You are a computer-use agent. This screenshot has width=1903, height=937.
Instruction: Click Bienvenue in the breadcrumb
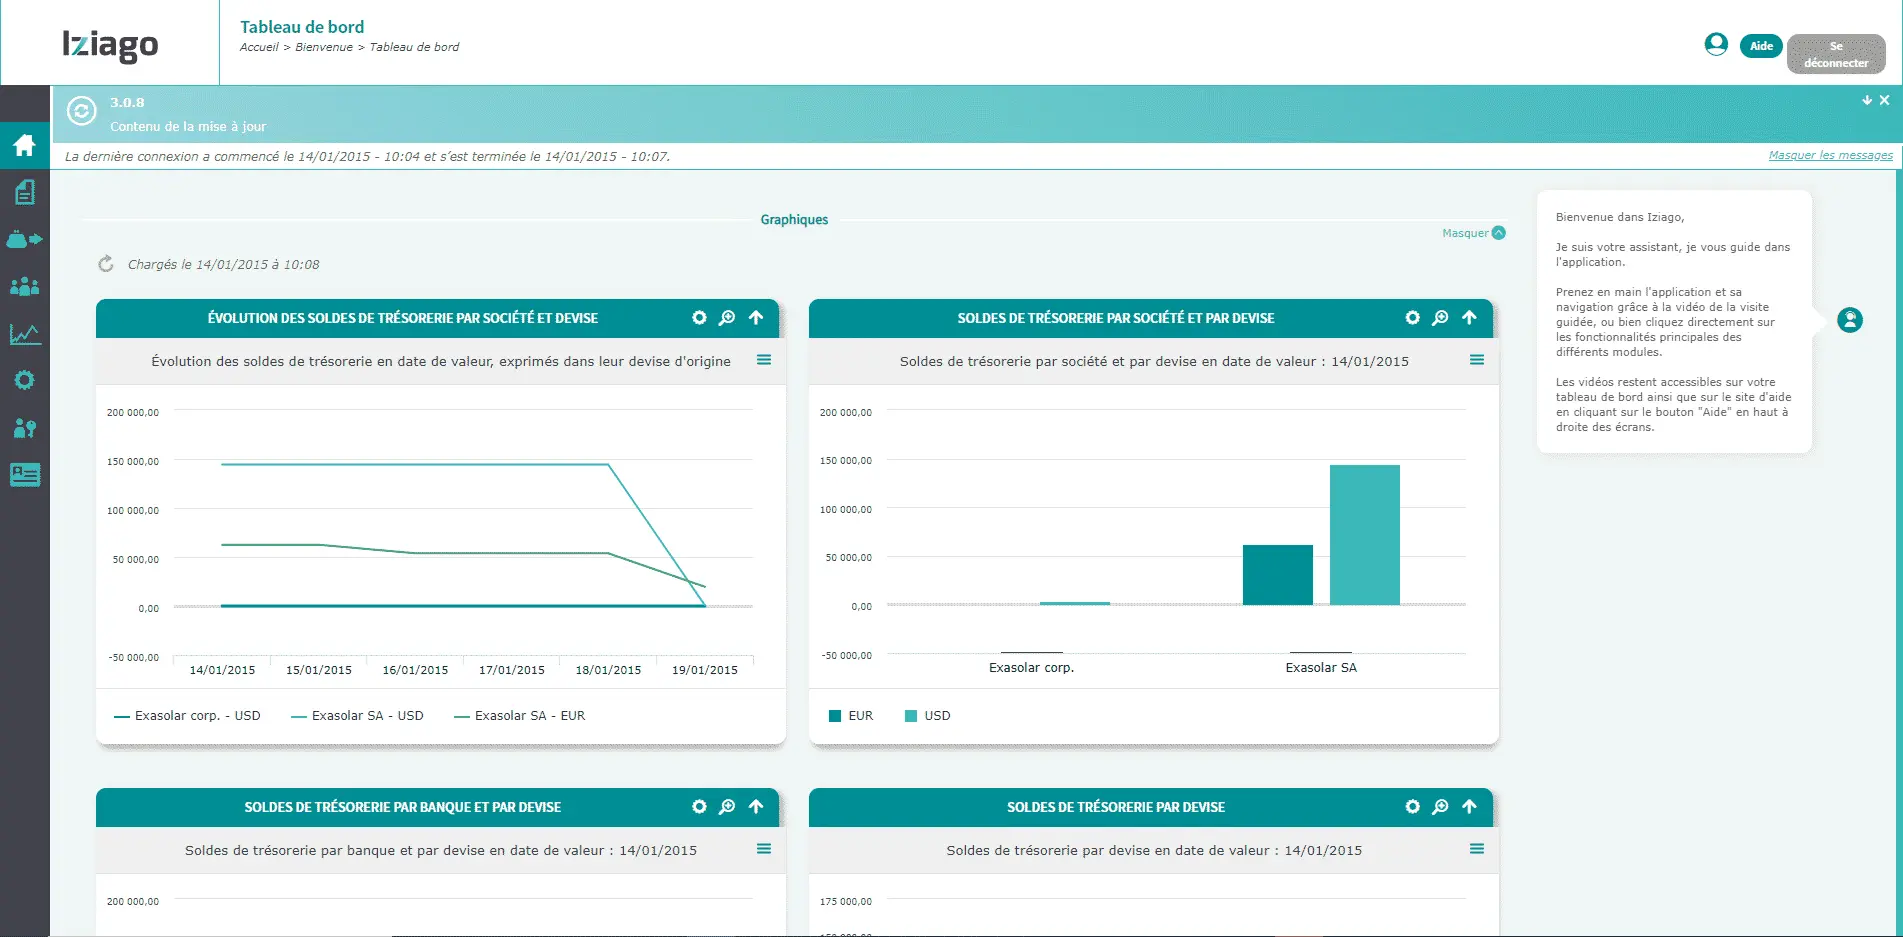point(323,47)
